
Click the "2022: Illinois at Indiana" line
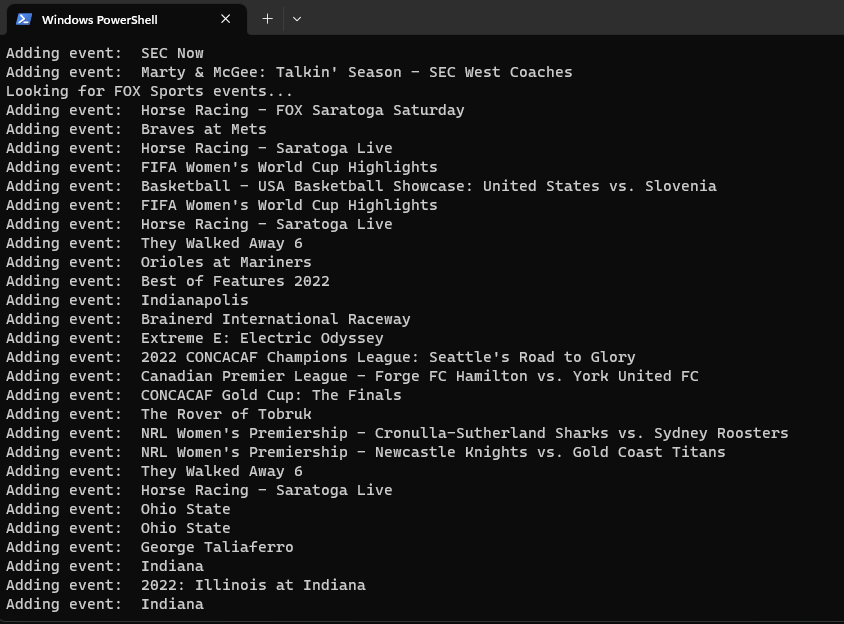253,585
